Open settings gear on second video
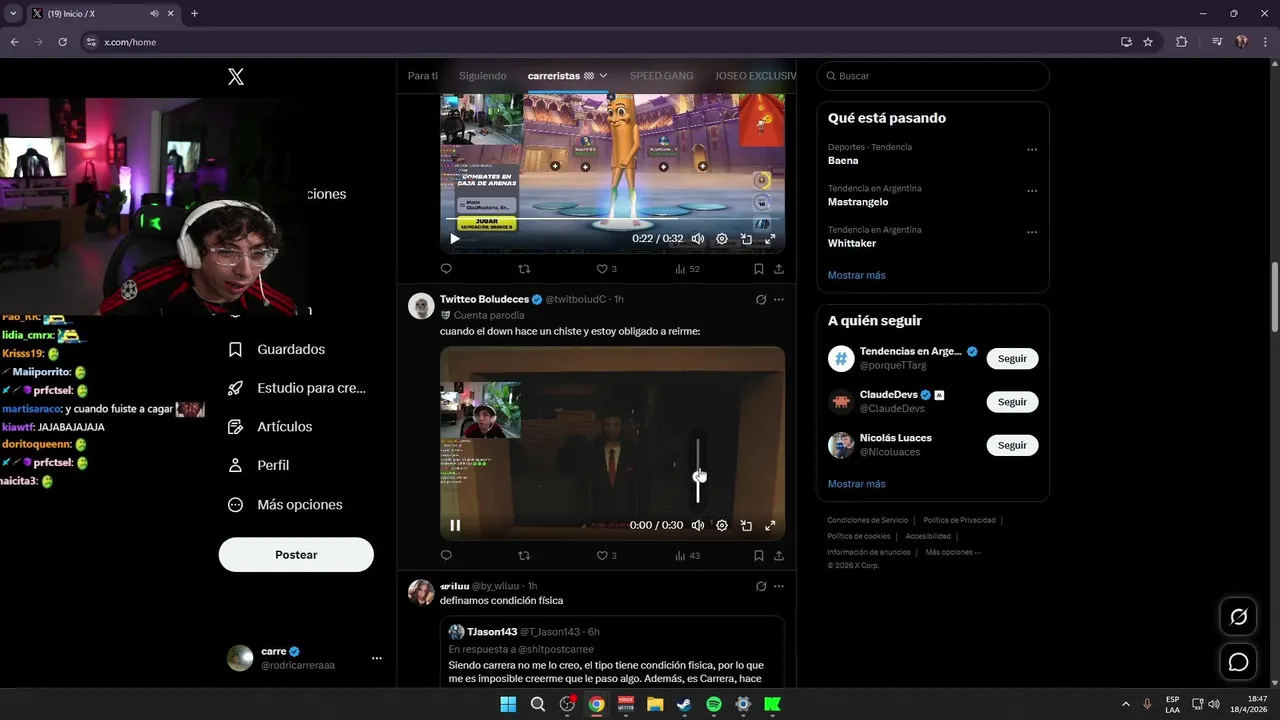This screenshot has height=720, width=1280. click(x=722, y=525)
